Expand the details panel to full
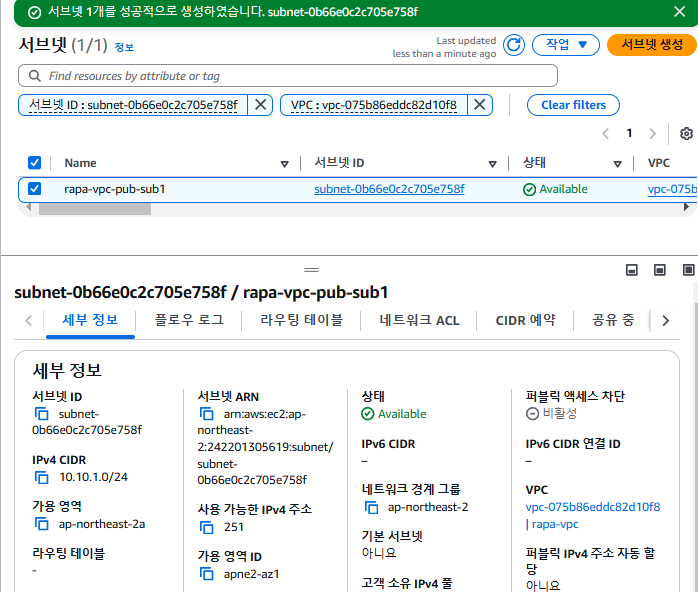This screenshot has width=698, height=592. tap(688, 270)
